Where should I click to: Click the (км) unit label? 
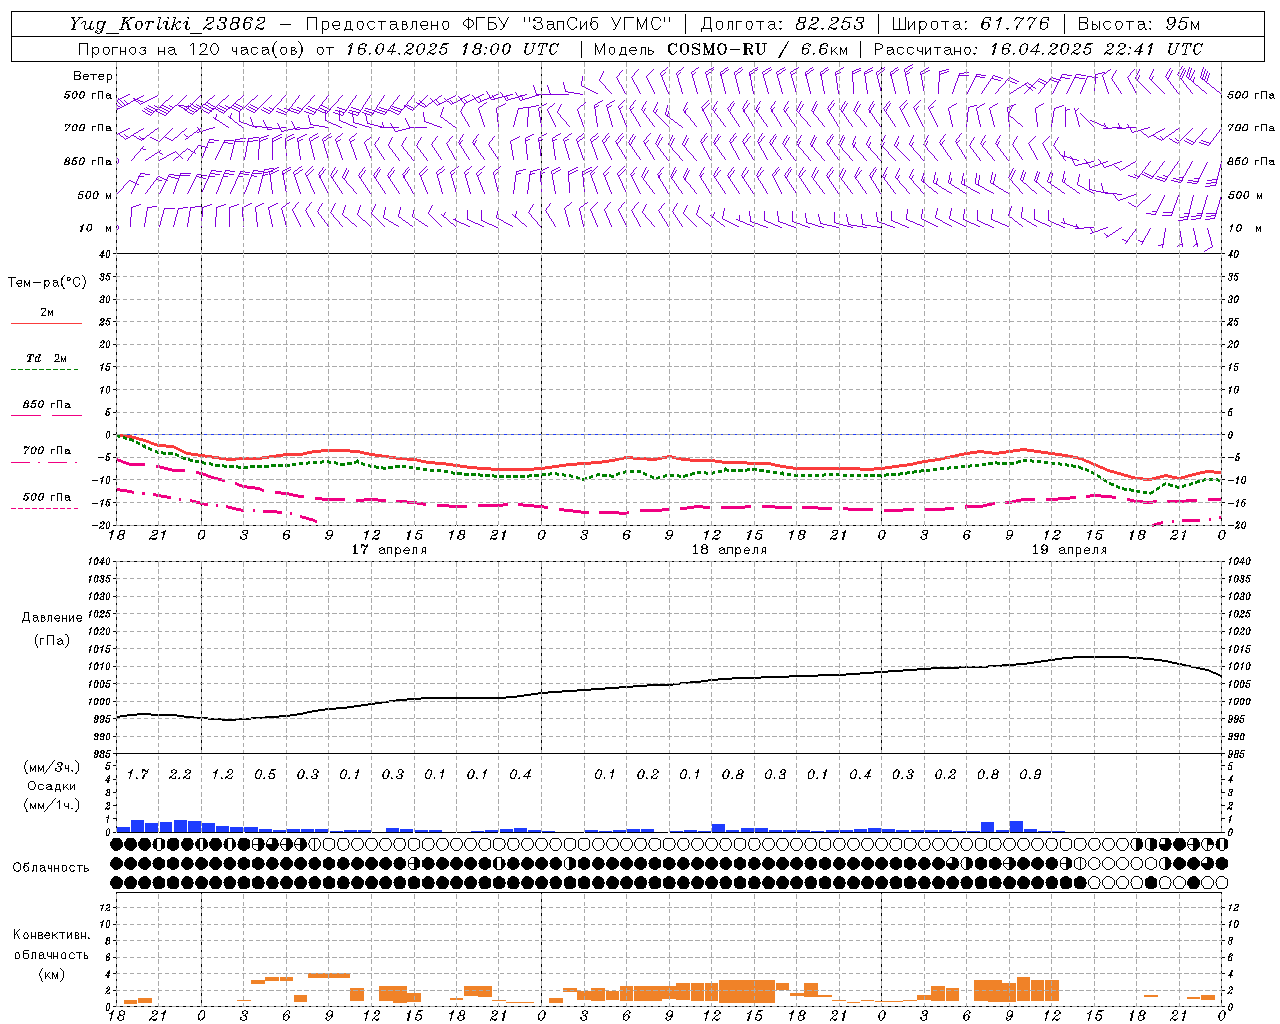pyautogui.click(x=51, y=974)
